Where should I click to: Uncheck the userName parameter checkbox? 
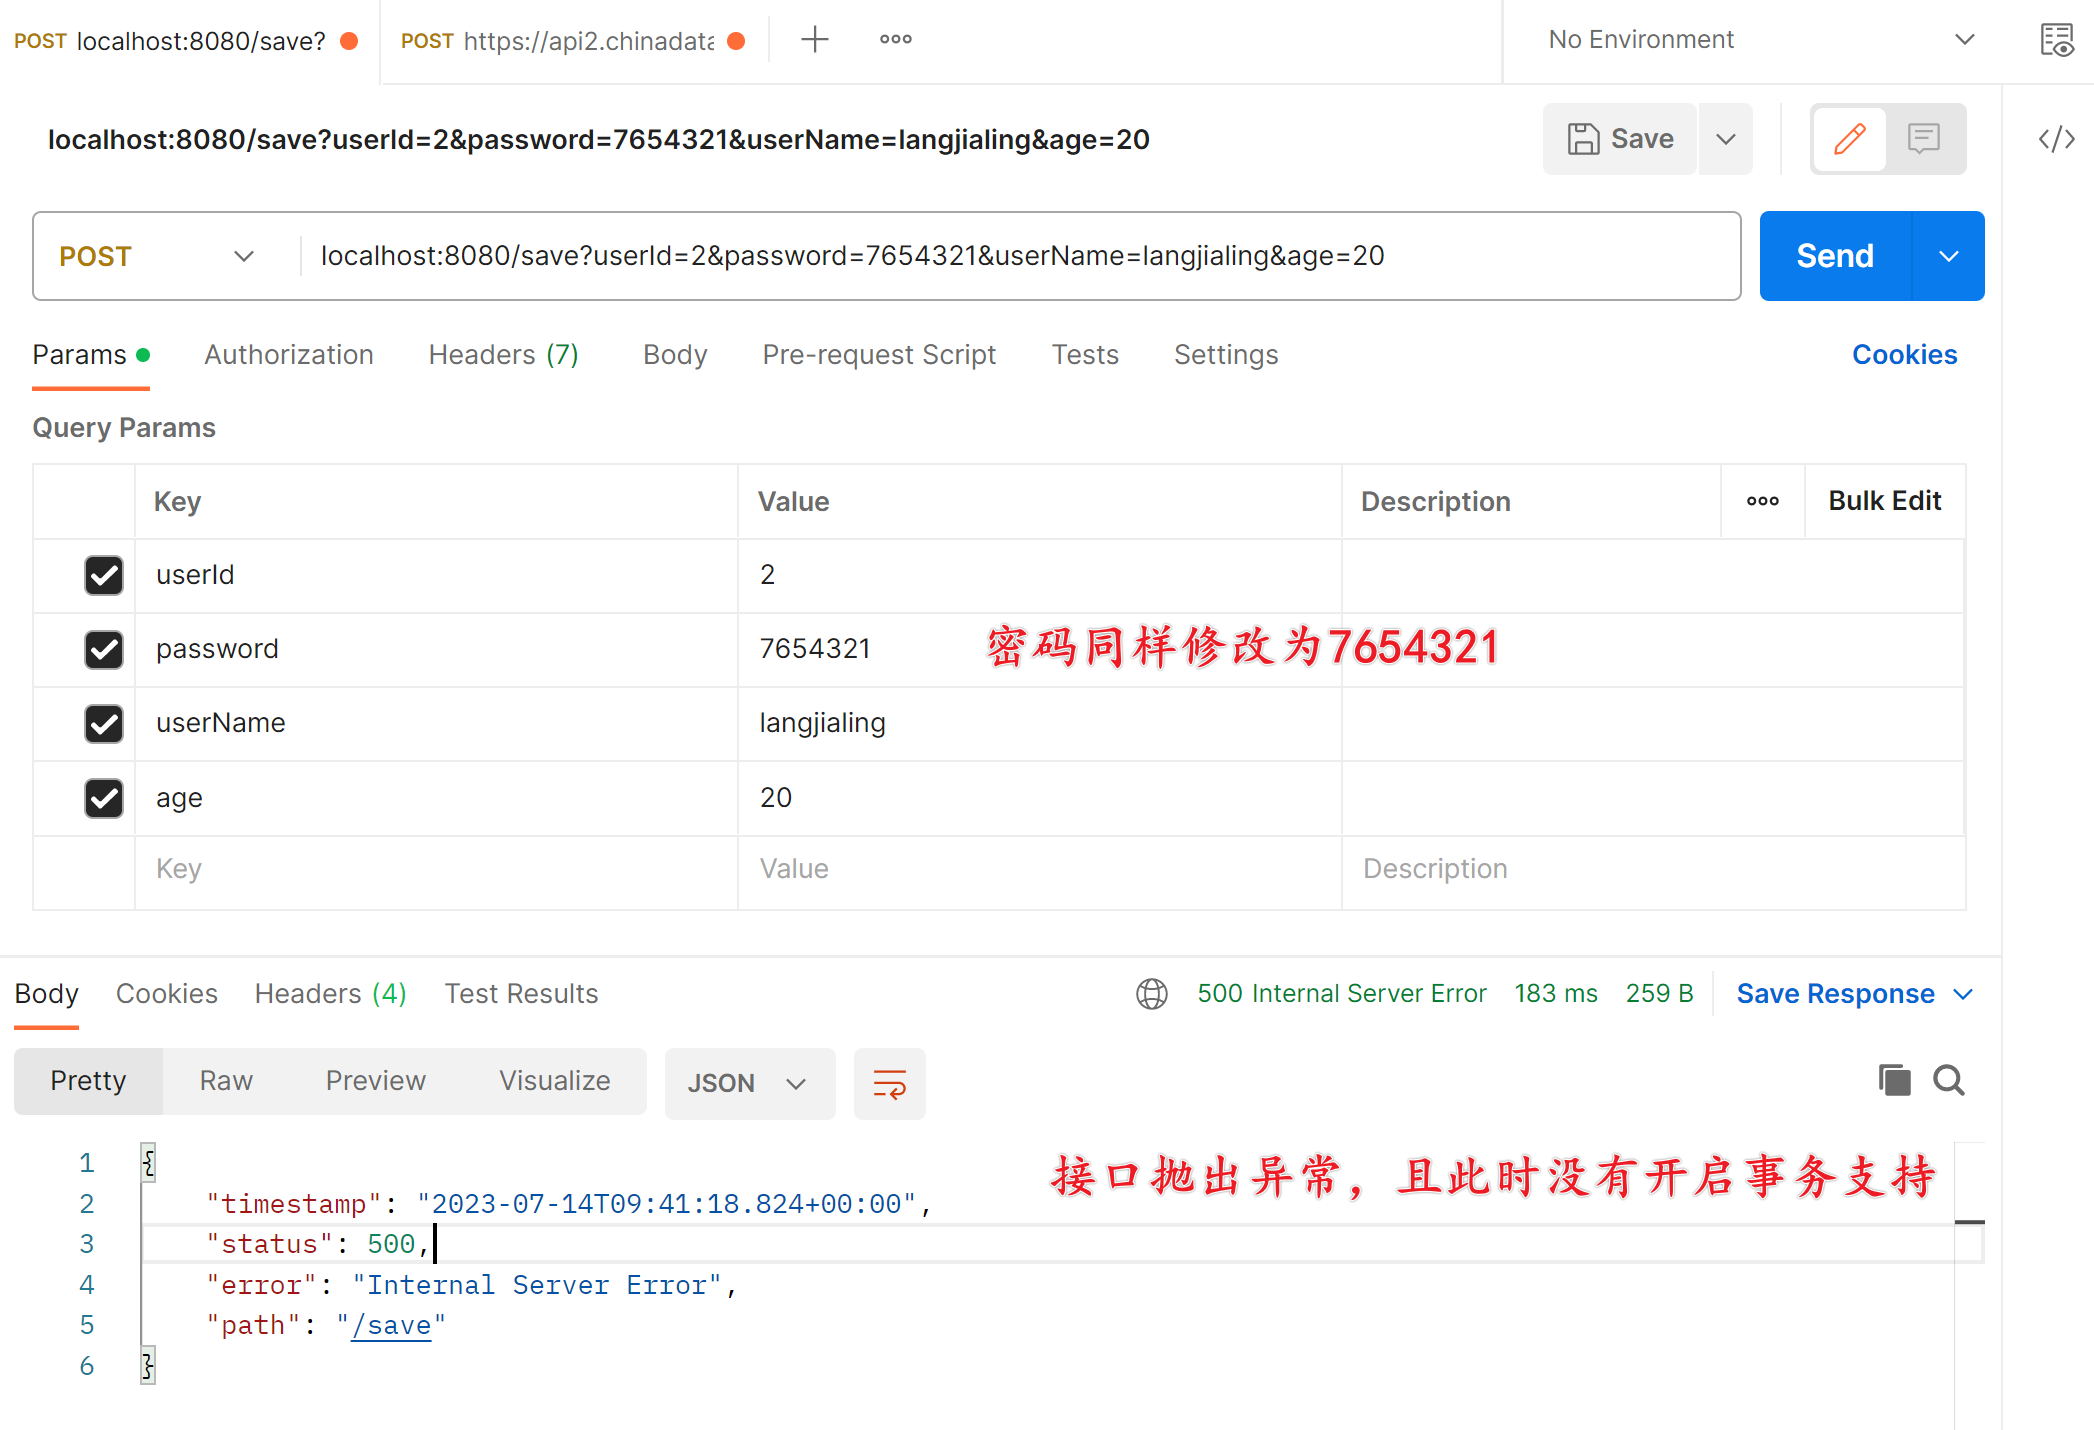[104, 723]
